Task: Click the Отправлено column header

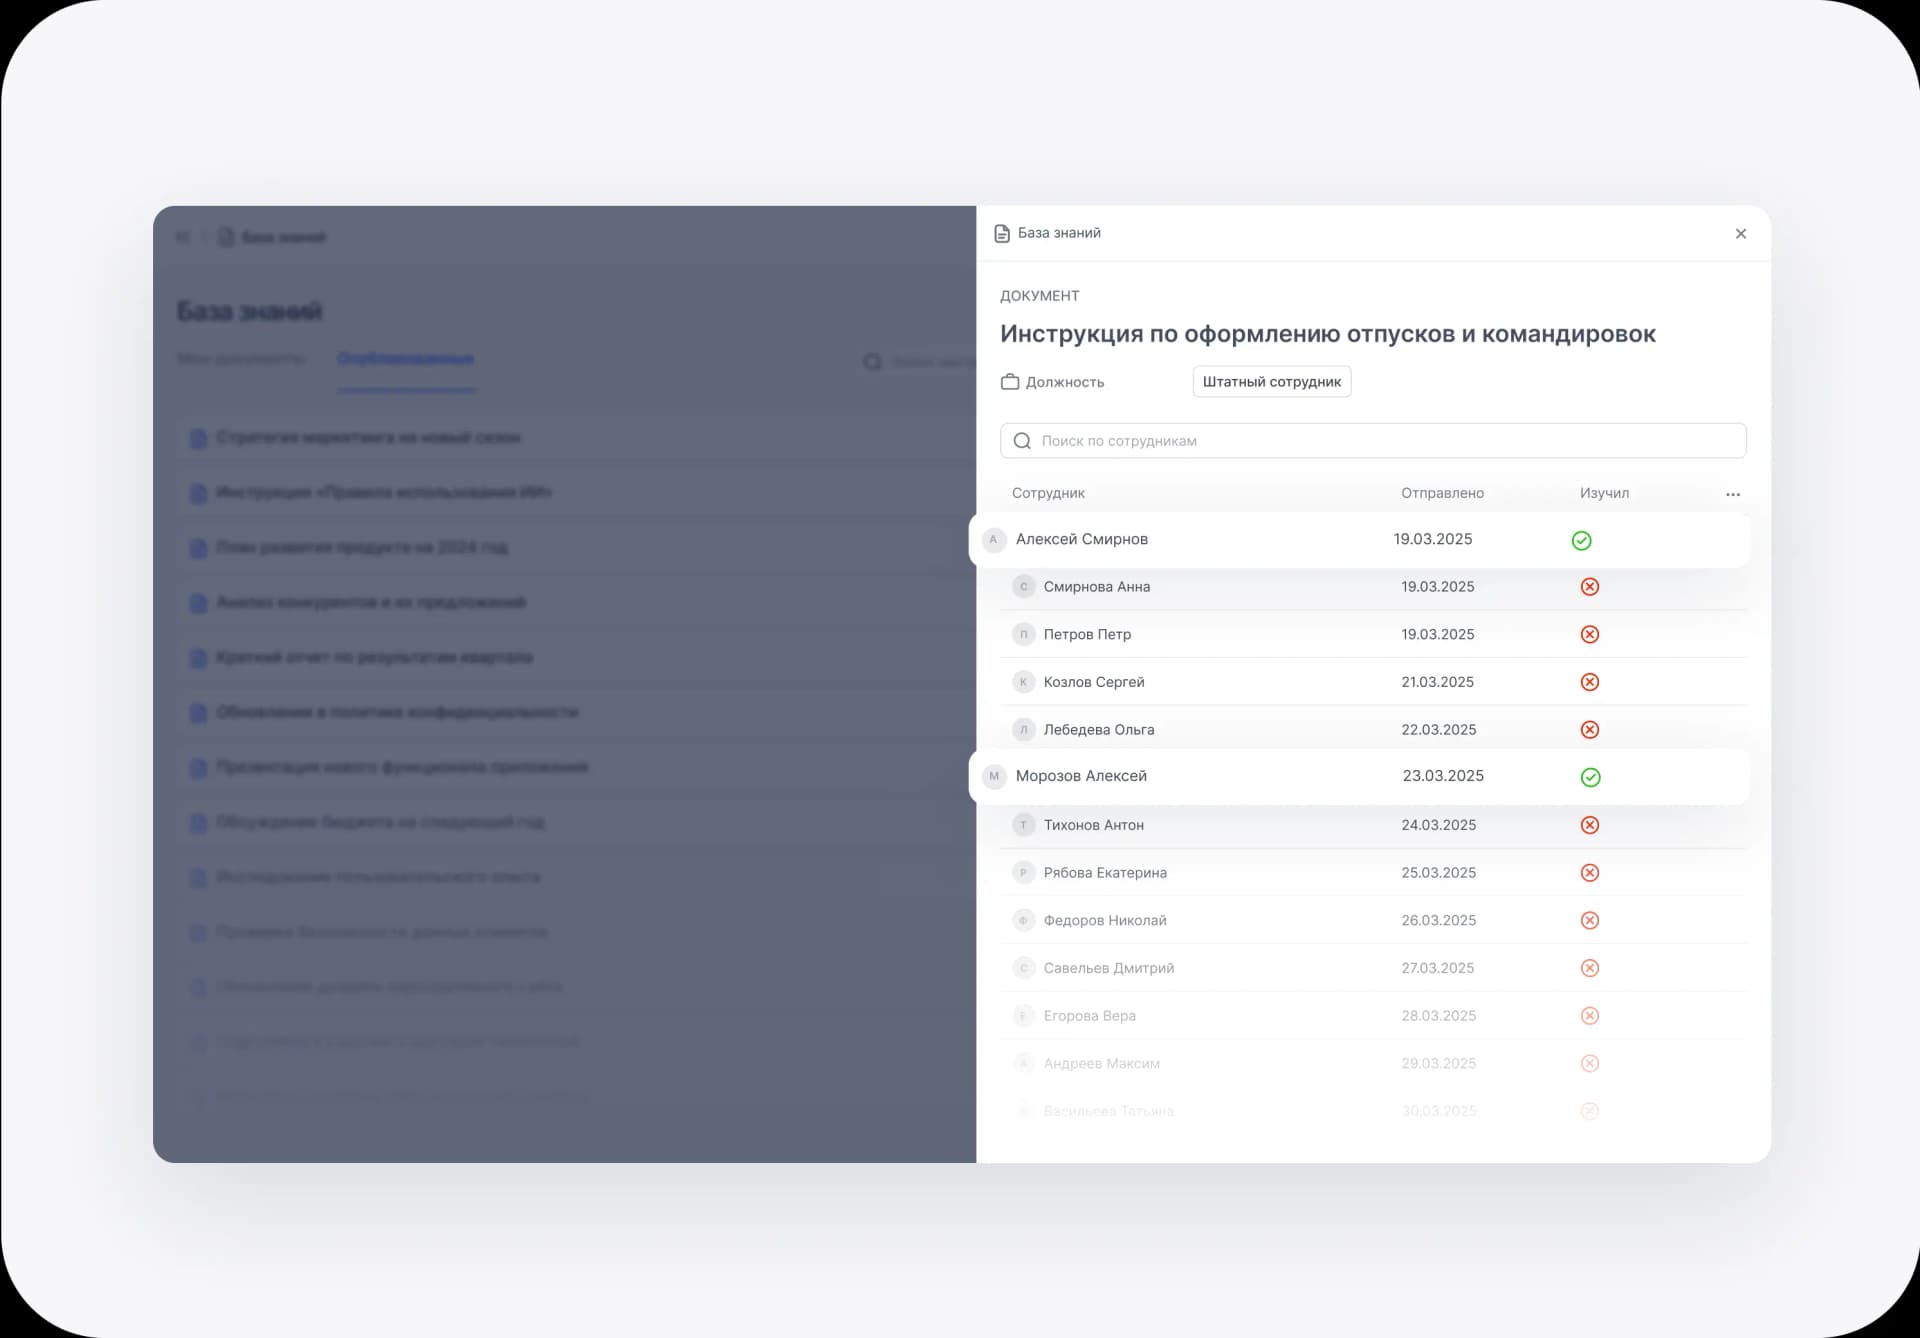Action: (1441, 493)
